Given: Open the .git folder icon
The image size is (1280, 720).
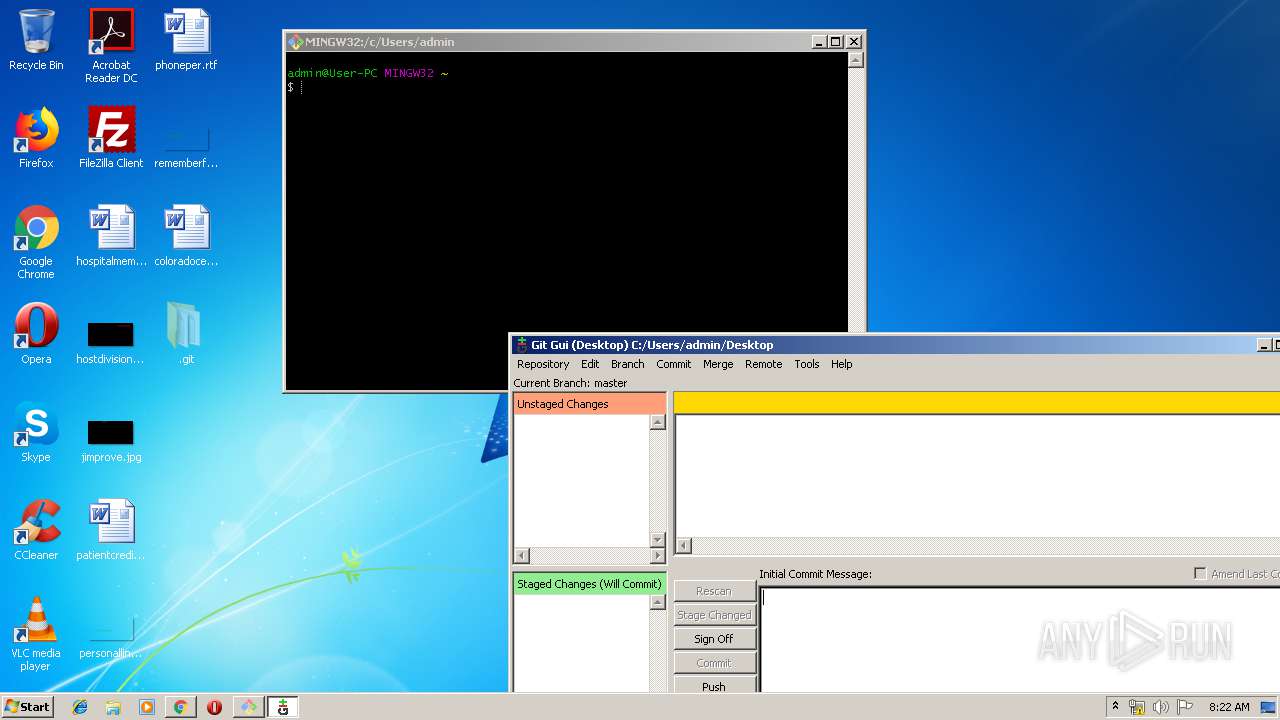Looking at the screenshot, I should (x=186, y=334).
